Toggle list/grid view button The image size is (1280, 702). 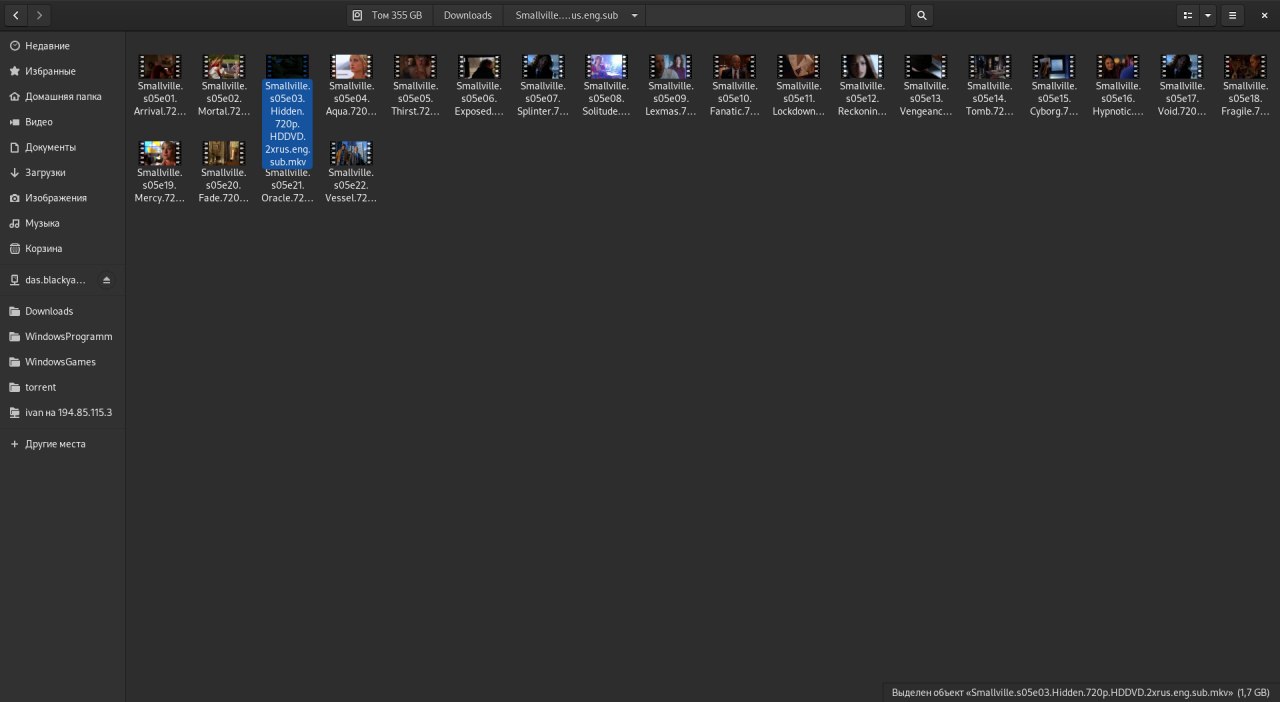[x=1188, y=15]
